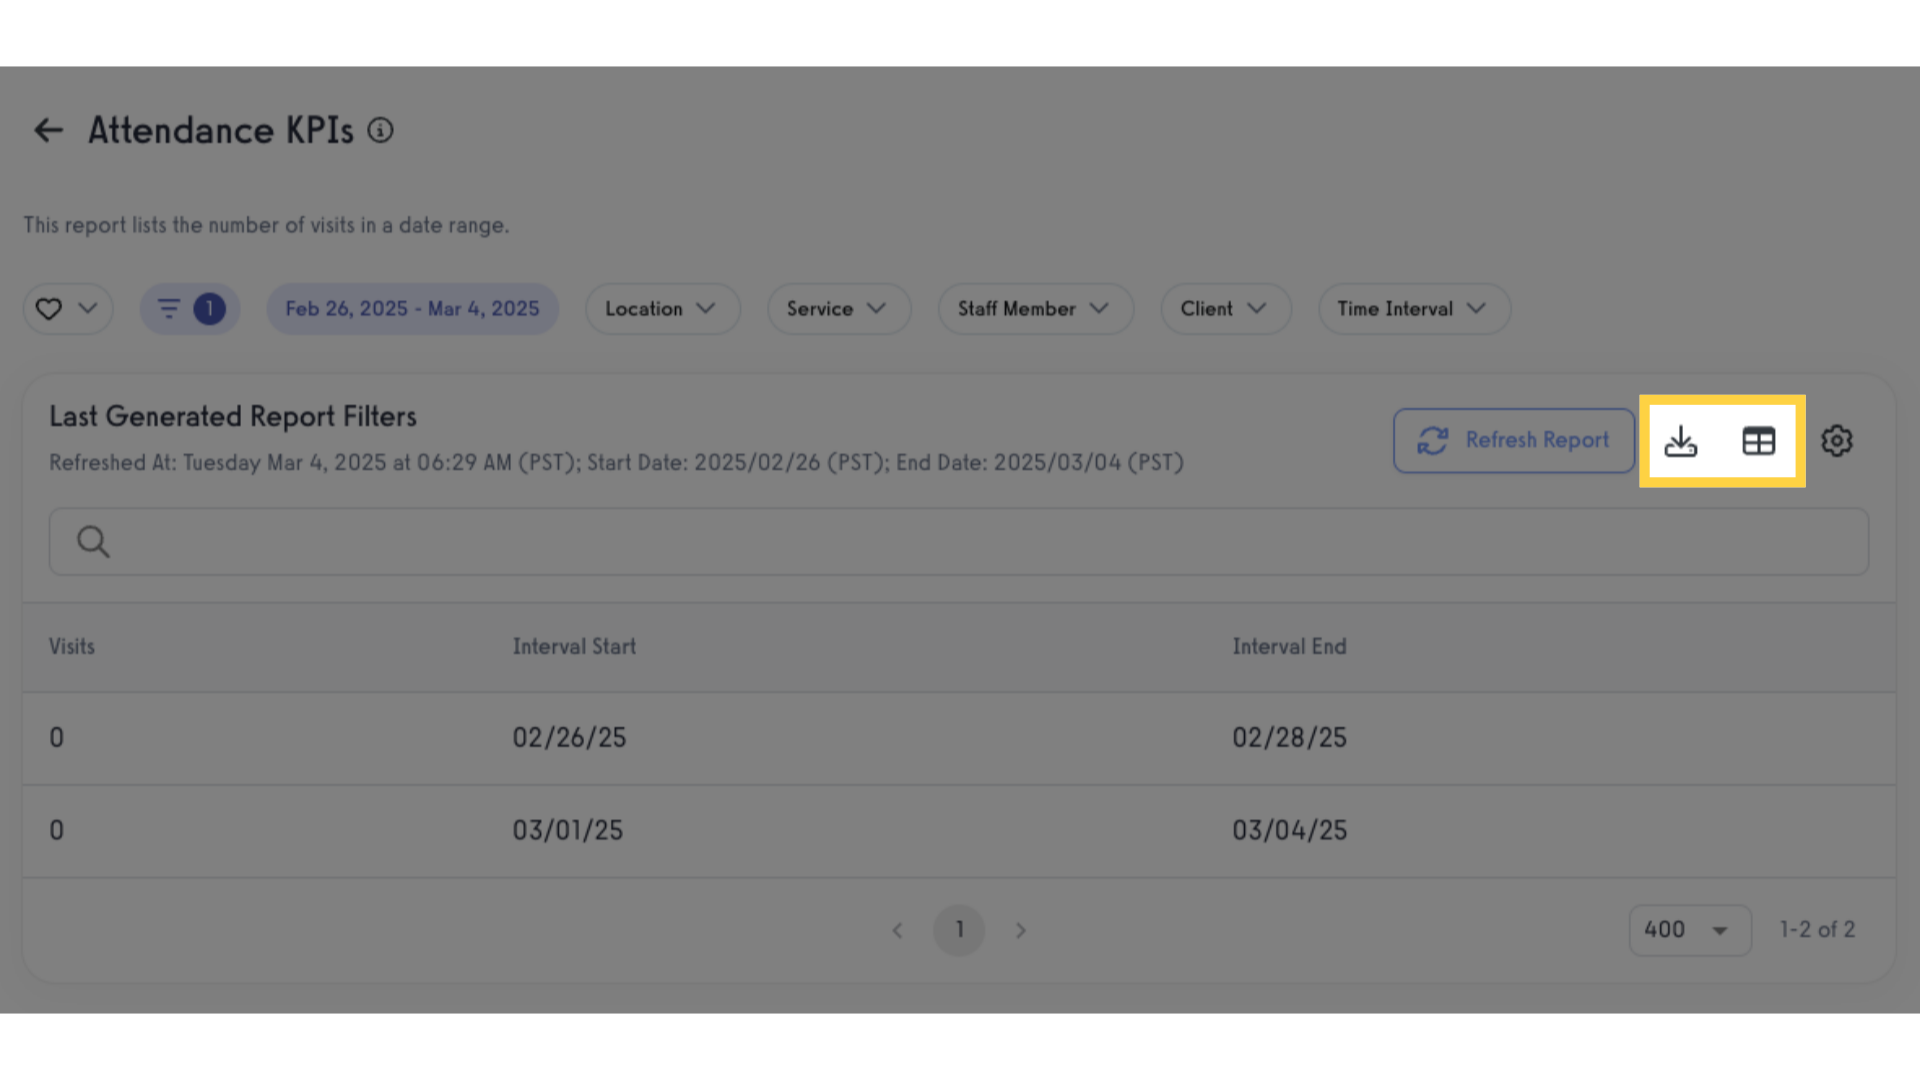Select page 1 in pagination
1920x1080 pixels.
959,930
